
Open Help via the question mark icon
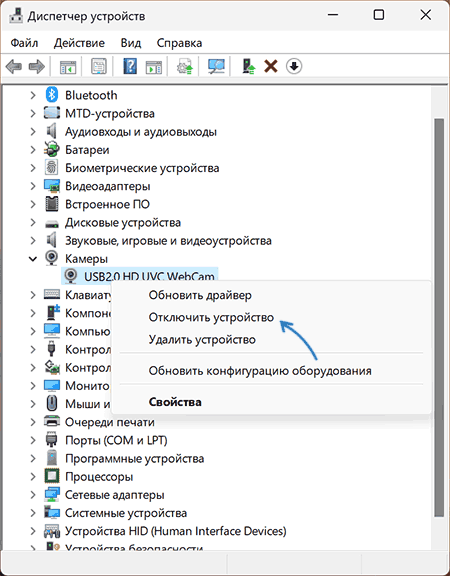pyautogui.click(x=130, y=67)
